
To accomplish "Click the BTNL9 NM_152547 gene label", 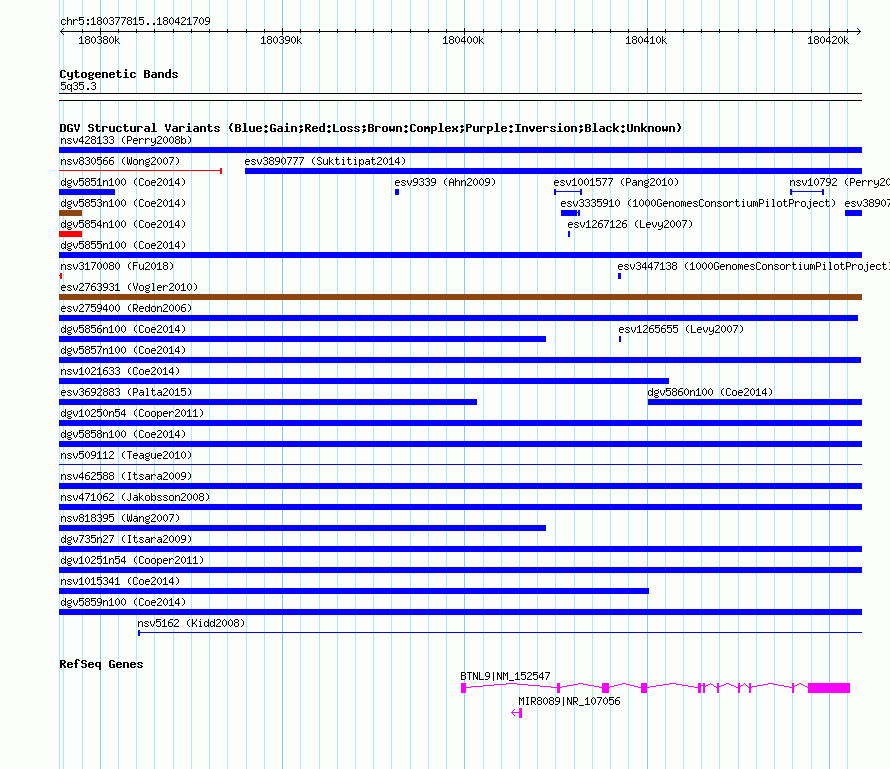I will (505, 677).
